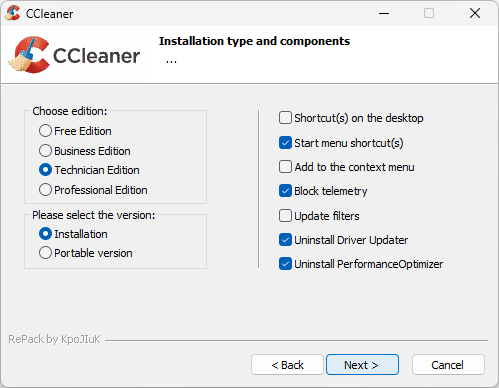This screenshot has width=499, height=388.
Task: Click the 'RePack by KpoJIuK' text
Action: pyautogui.click(x=54, y=339)
